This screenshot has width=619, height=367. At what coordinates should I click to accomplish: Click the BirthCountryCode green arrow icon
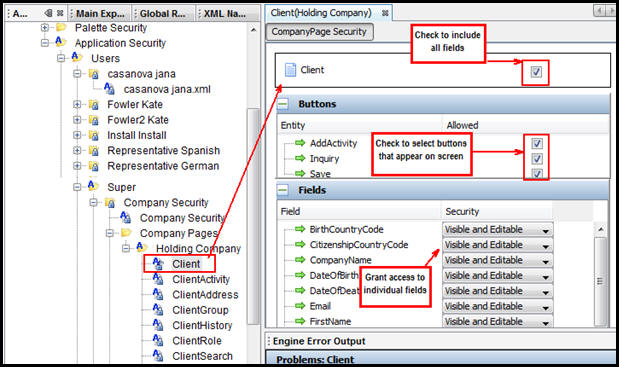pyautogui.click(x=300, y=229)
